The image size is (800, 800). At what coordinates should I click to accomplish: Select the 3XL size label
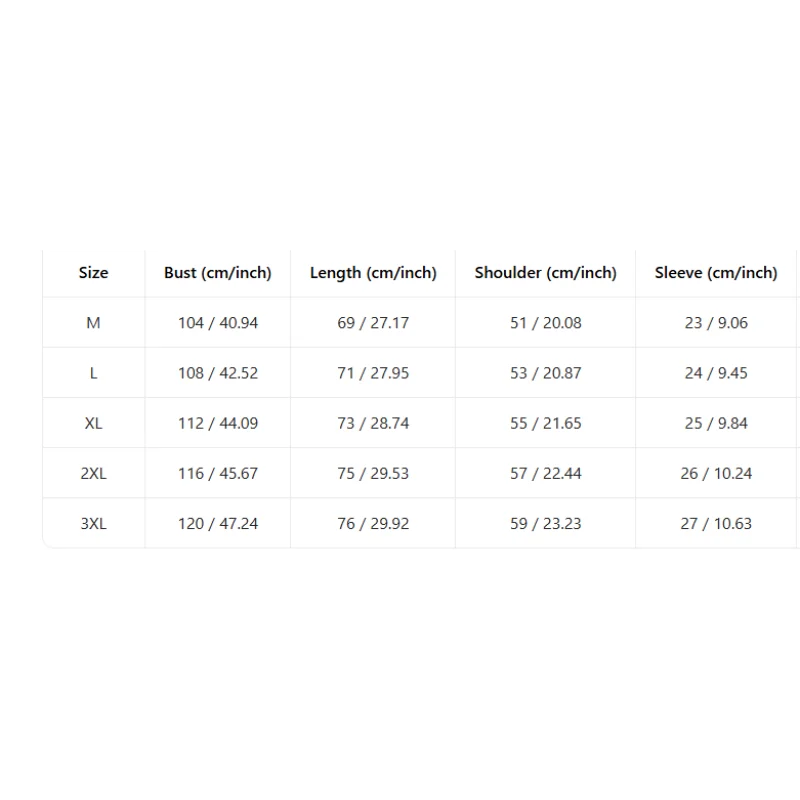coord(93,524)
